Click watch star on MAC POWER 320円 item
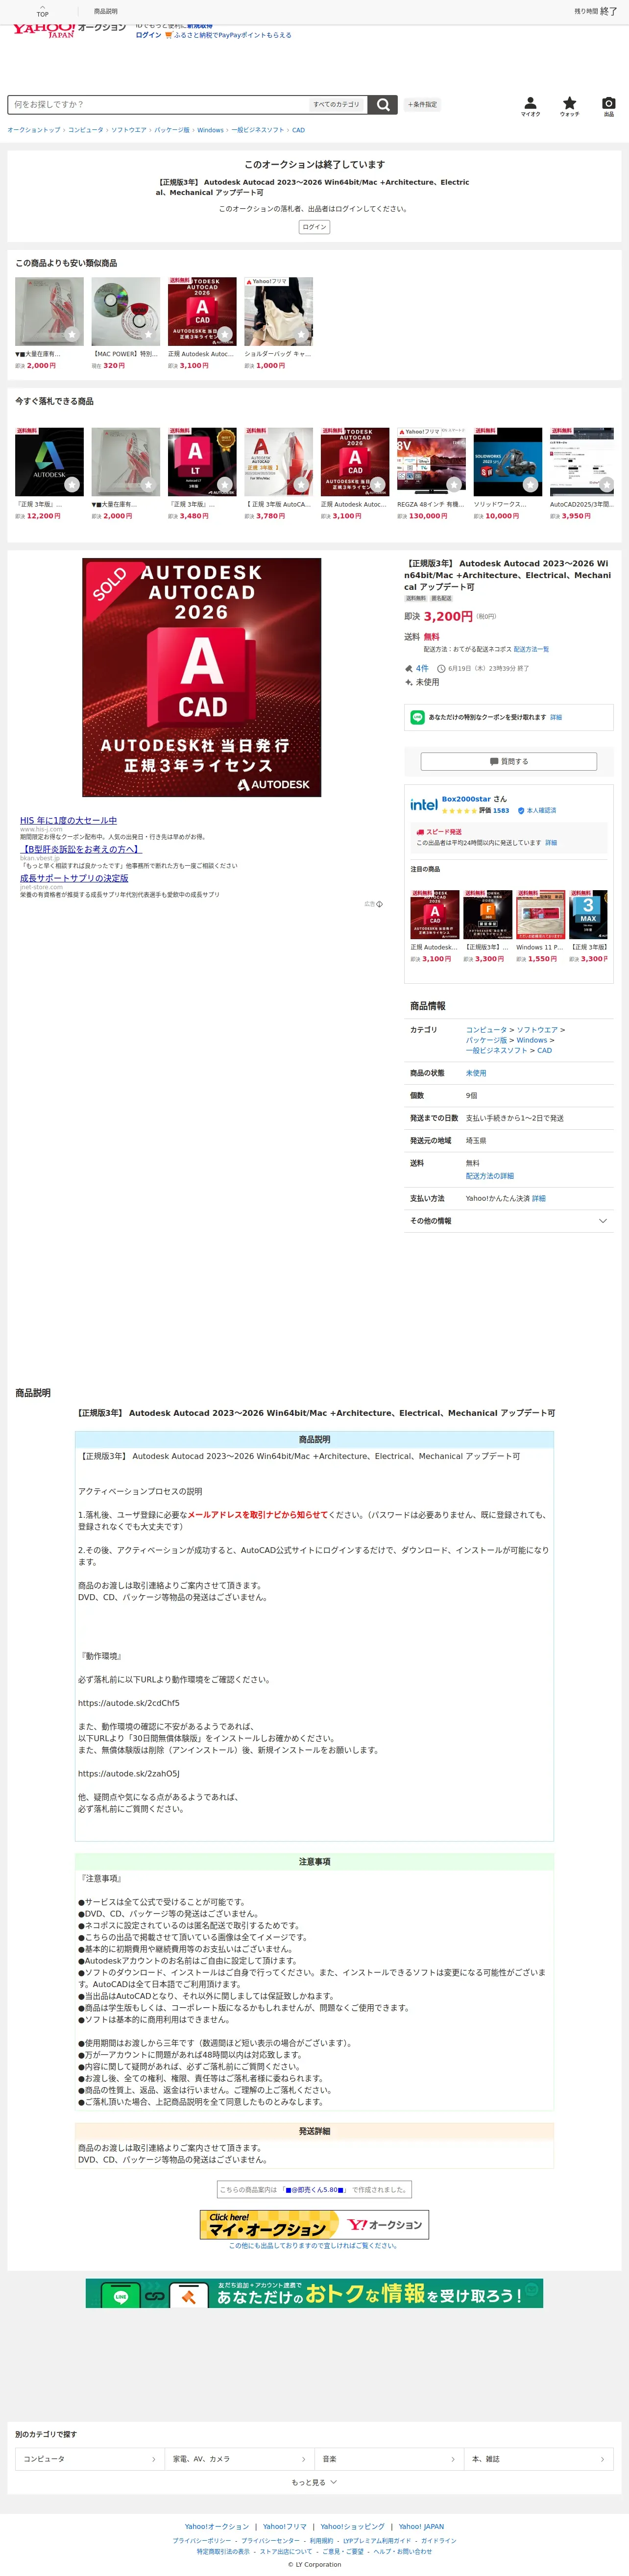Viewport: 629px width, 2576px height. (x=148, y=334)
